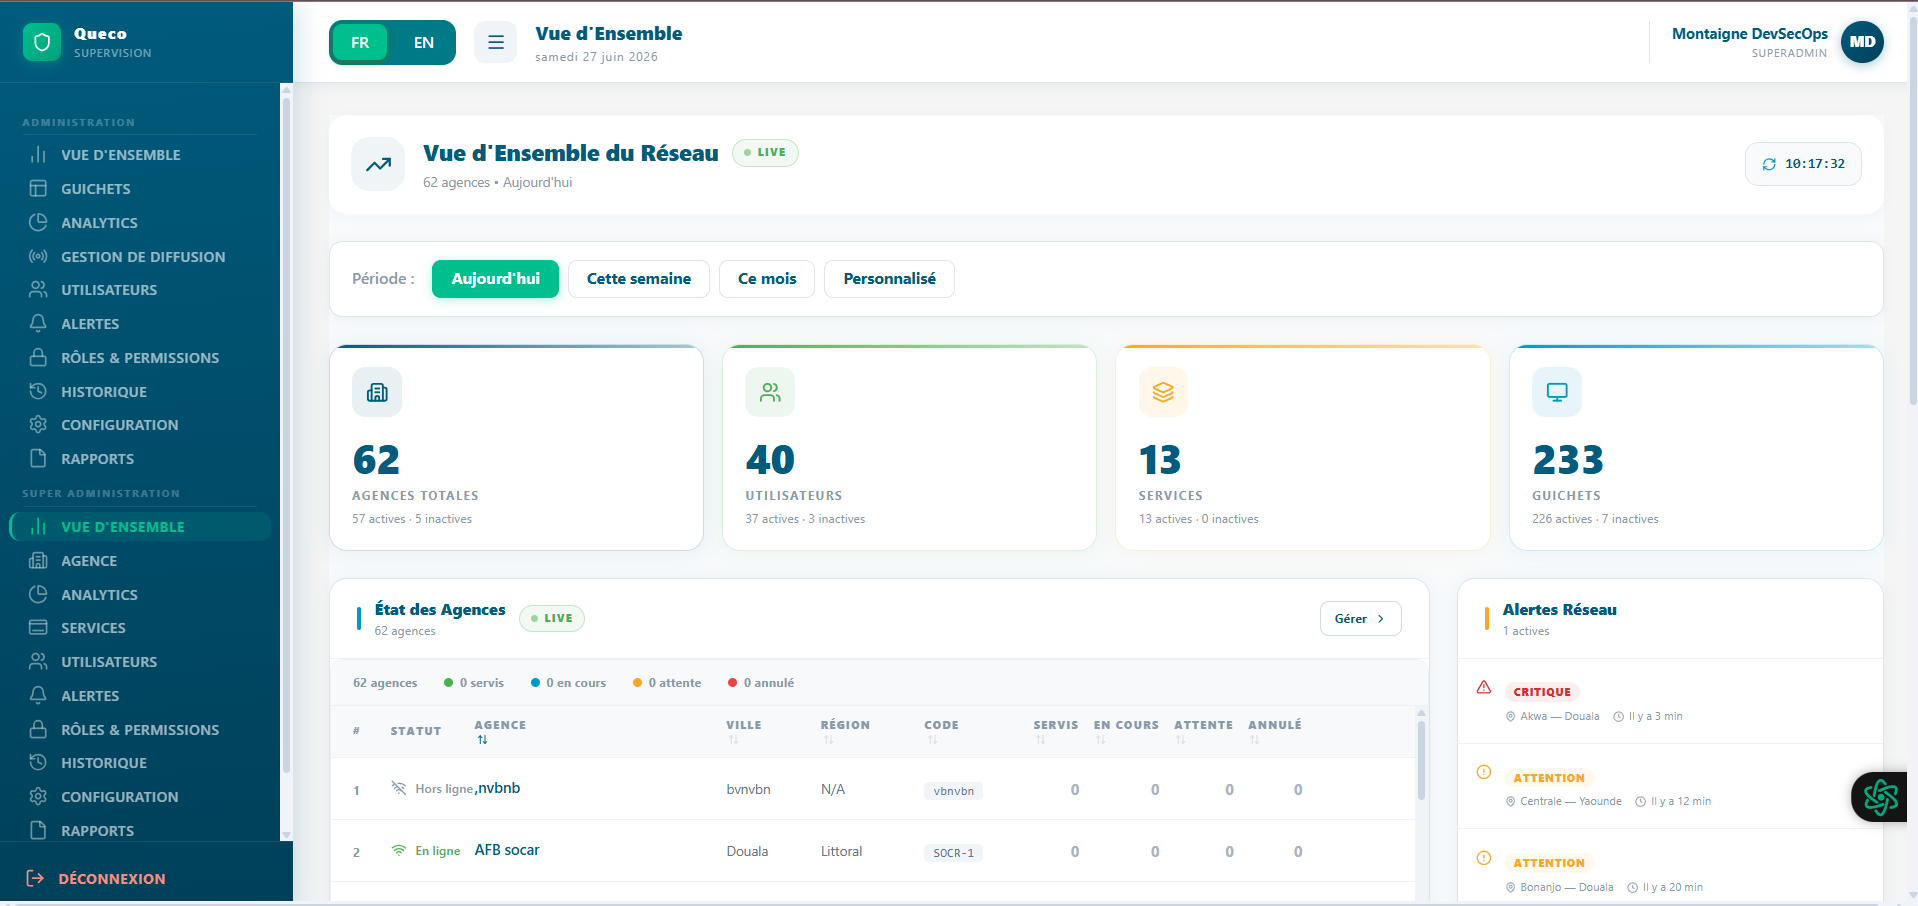Screen dimensions: 1918x906
Task: Click the main page vertical scrollbar
Action: pyautogui.click(x=1912, y=210)
